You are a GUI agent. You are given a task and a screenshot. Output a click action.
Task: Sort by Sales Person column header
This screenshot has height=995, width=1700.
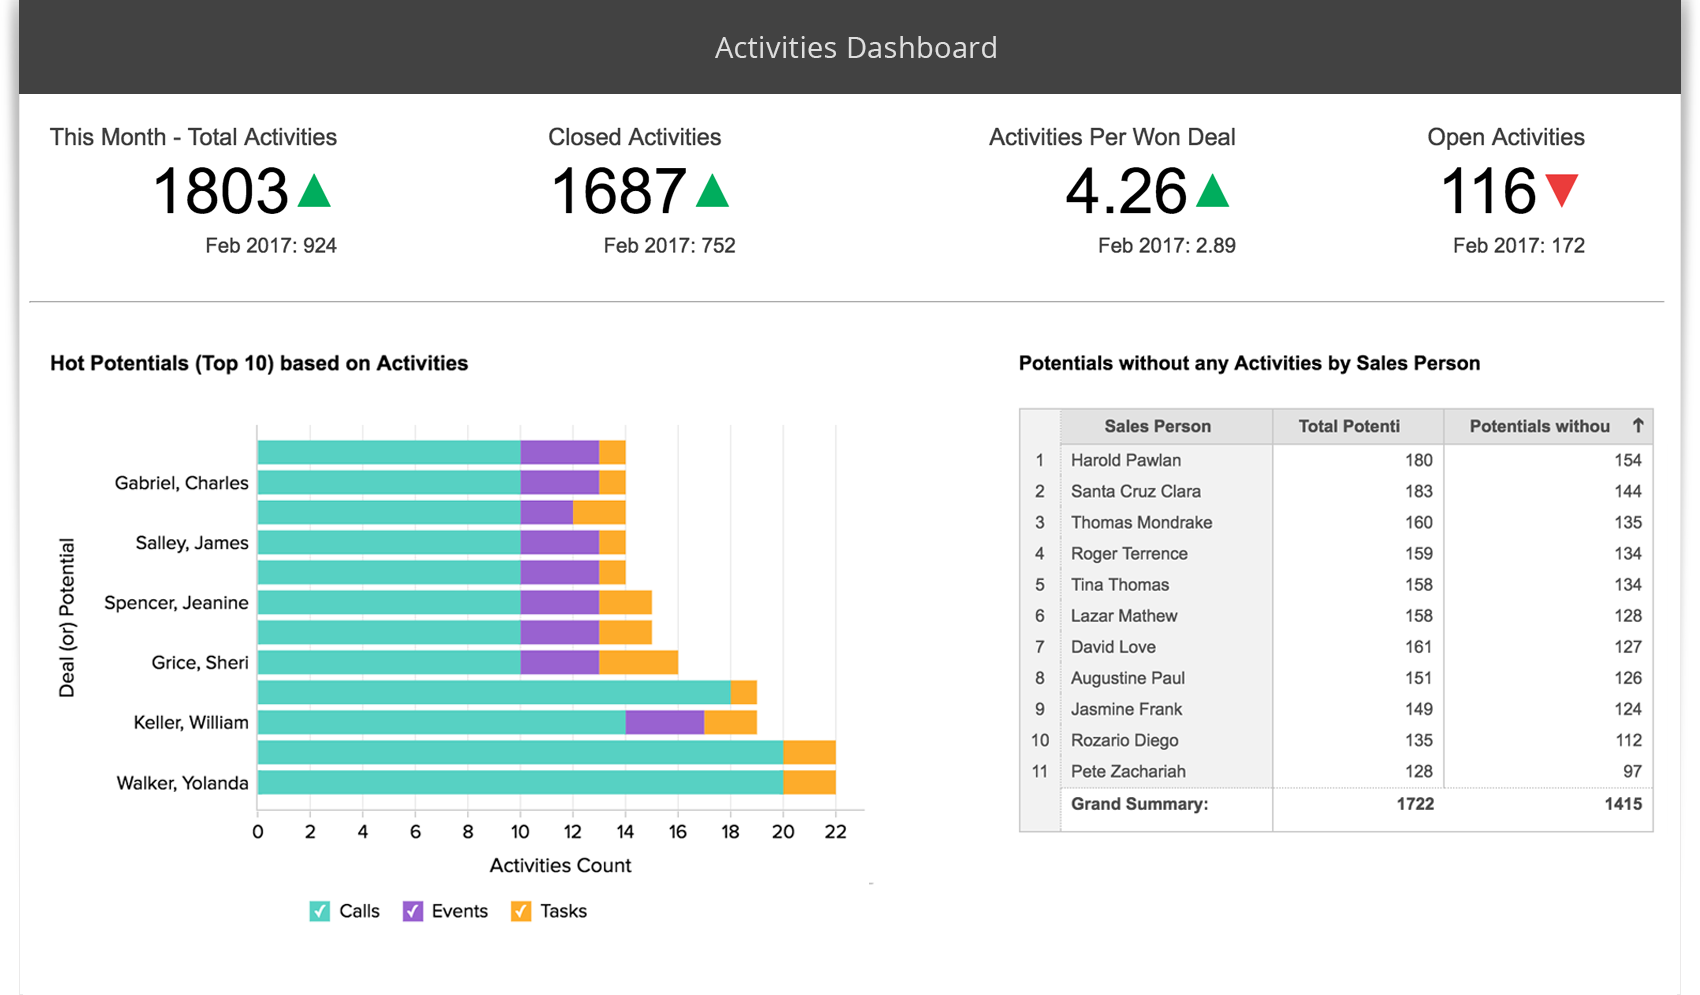click(x=1157, y=426)
